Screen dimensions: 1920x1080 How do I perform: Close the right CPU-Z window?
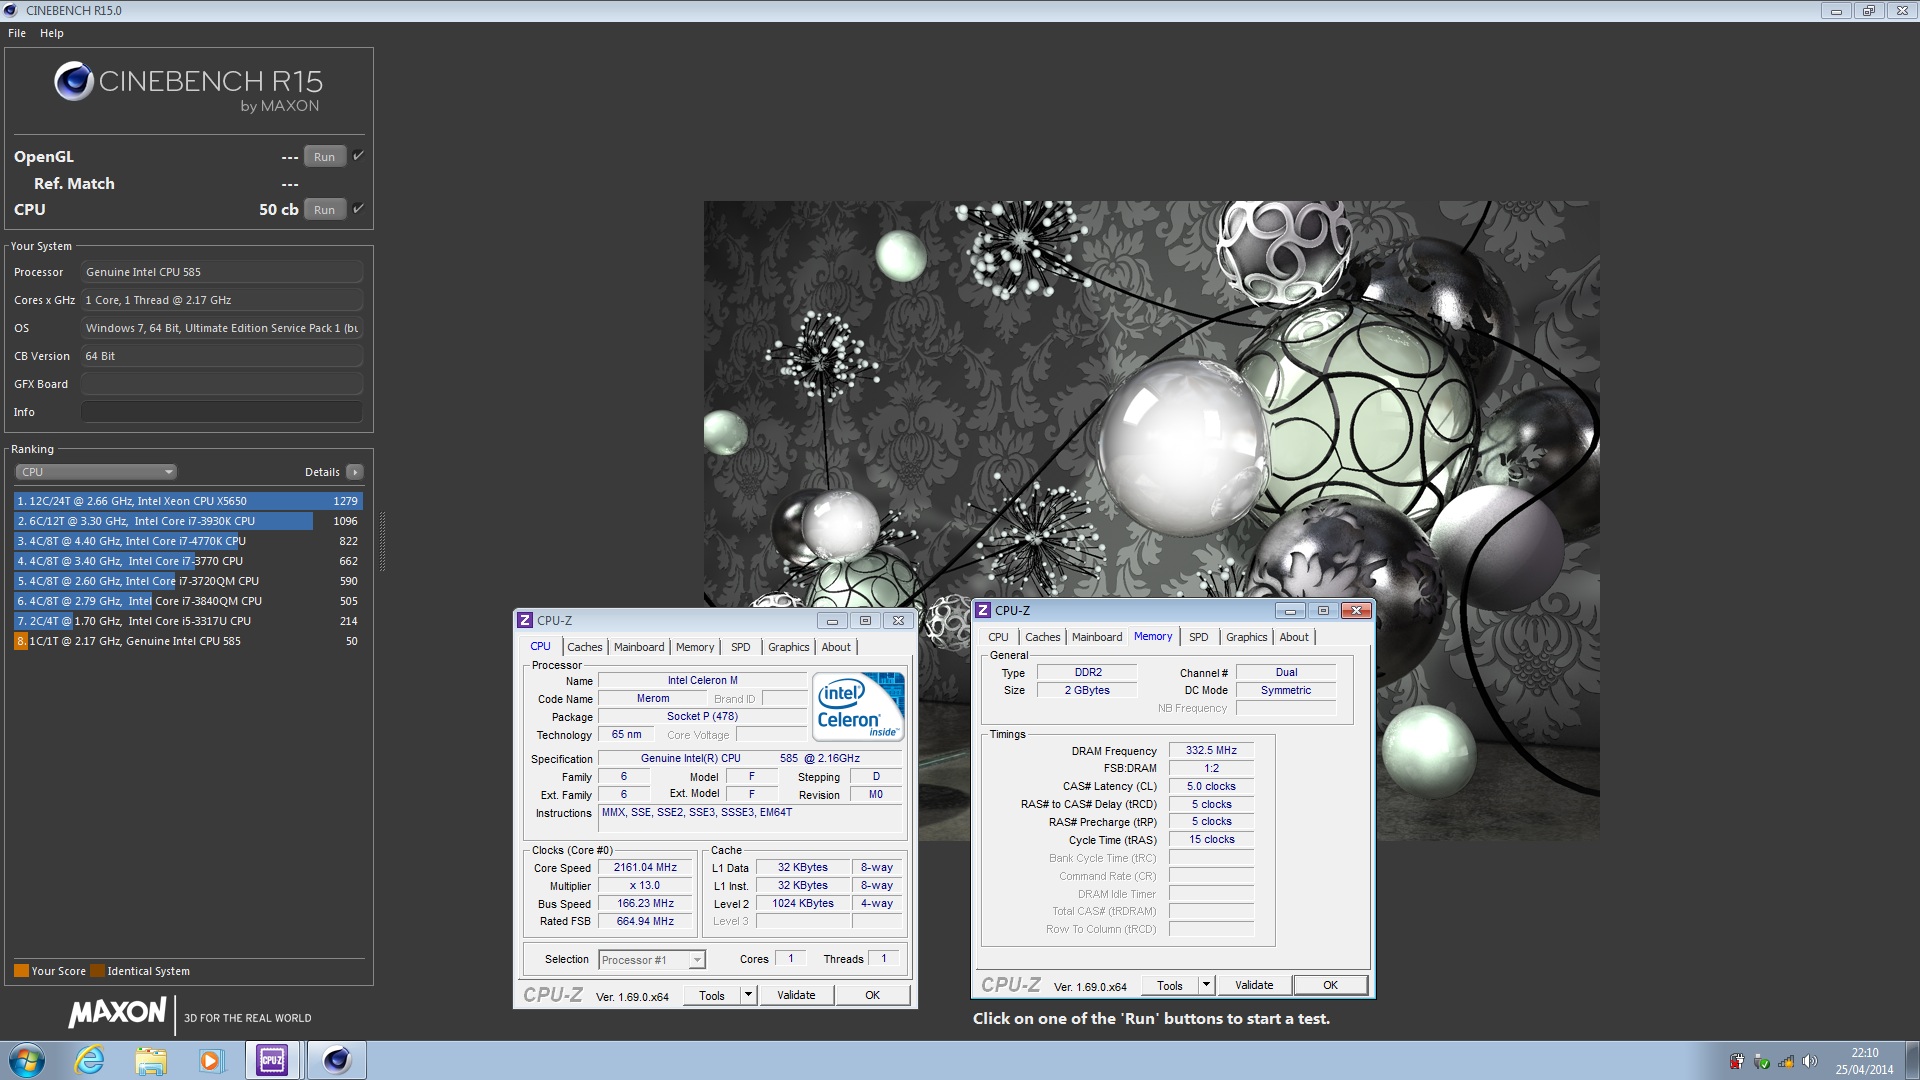pyautogui.click(x=1356, y=611)
